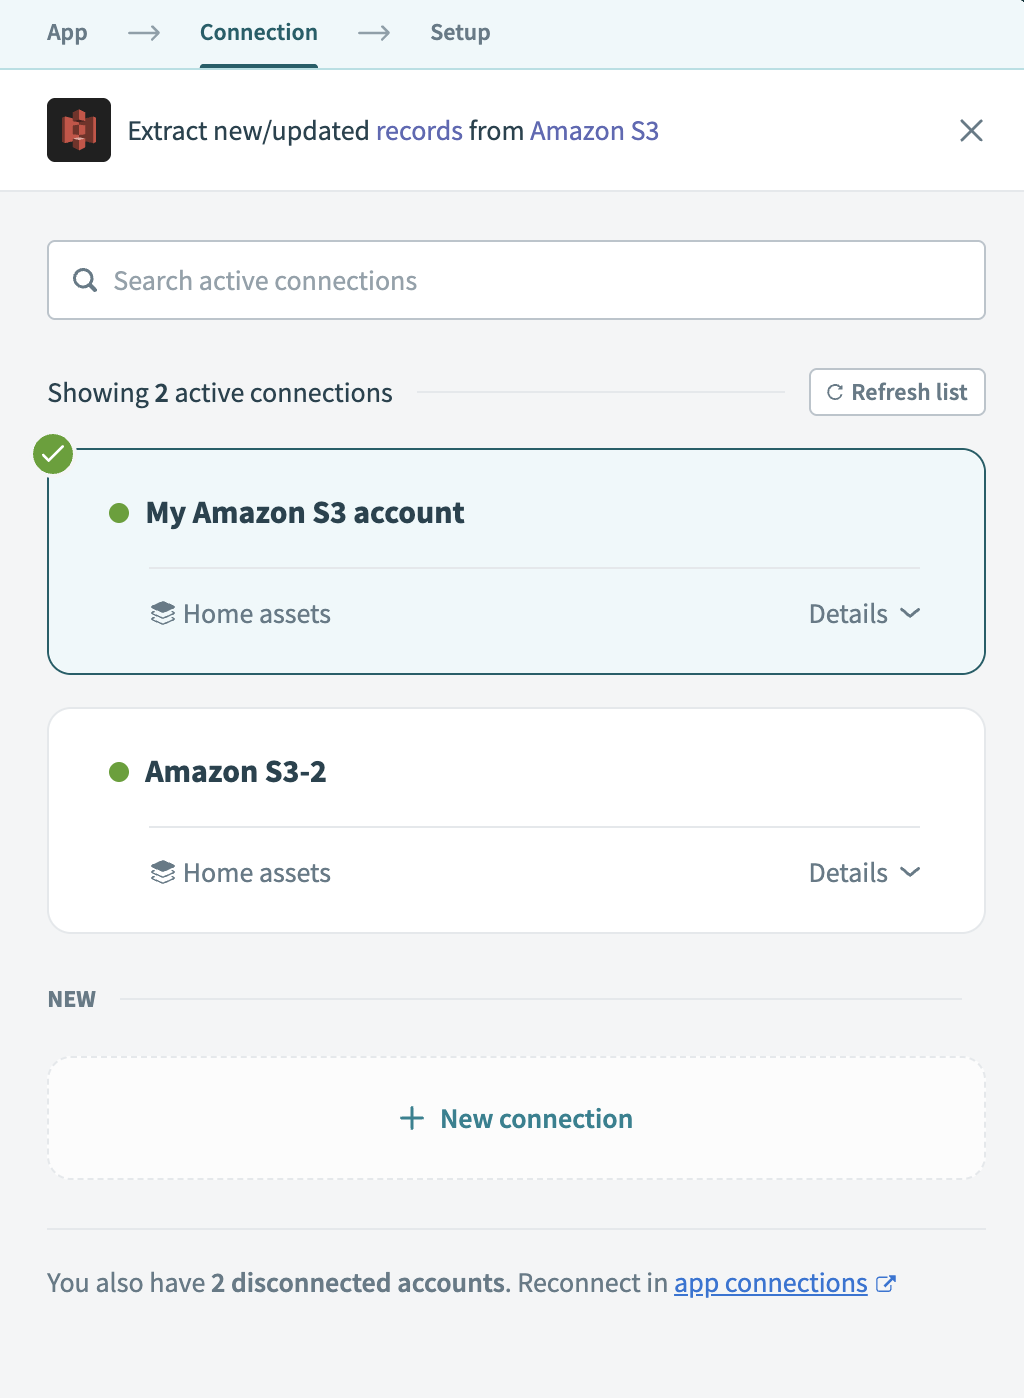Switch to the Setup step
The image size is (1024, 1398).
coord(460,32)
